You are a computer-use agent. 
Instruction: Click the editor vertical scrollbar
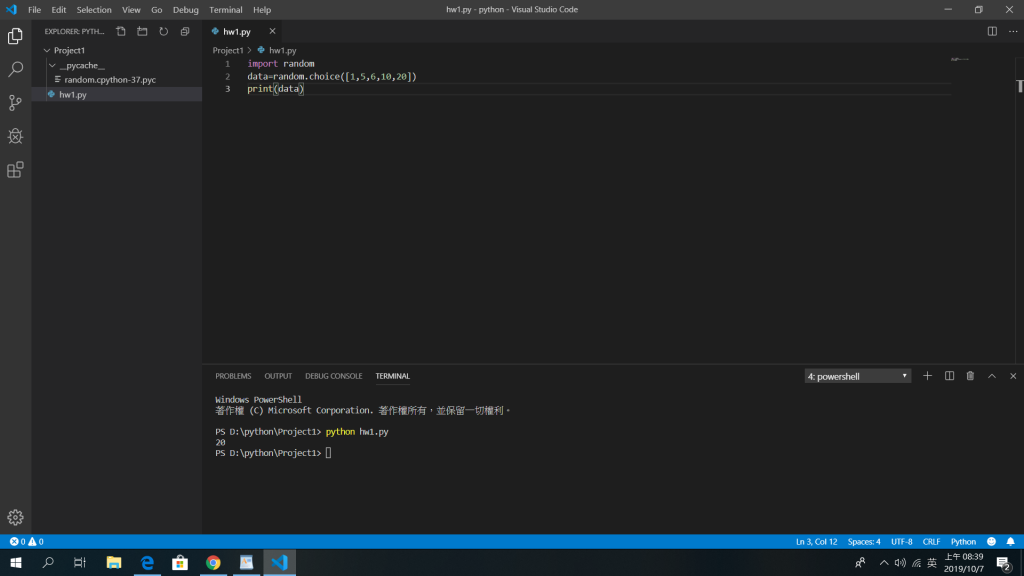click(1019, 209)
